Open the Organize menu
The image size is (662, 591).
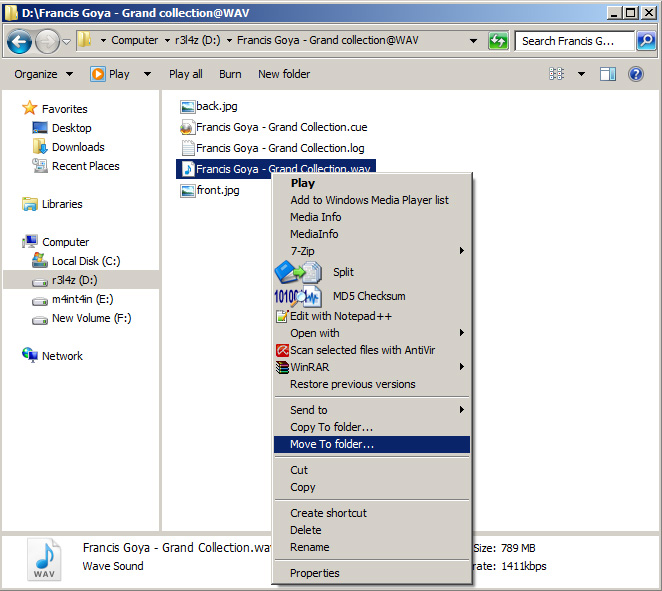(43, 74)
